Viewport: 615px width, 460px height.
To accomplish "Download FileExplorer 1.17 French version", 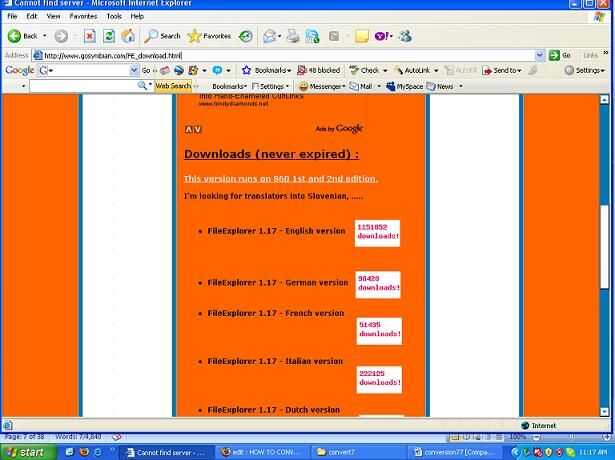I will [275, 313].
